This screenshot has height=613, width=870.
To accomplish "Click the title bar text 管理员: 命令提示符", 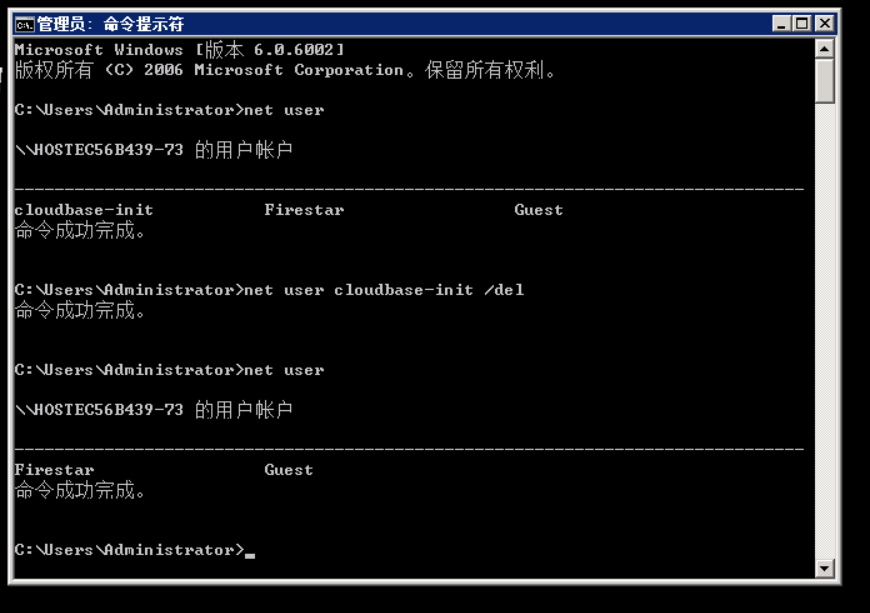I will pyautogui.click(x=110, y=24).
